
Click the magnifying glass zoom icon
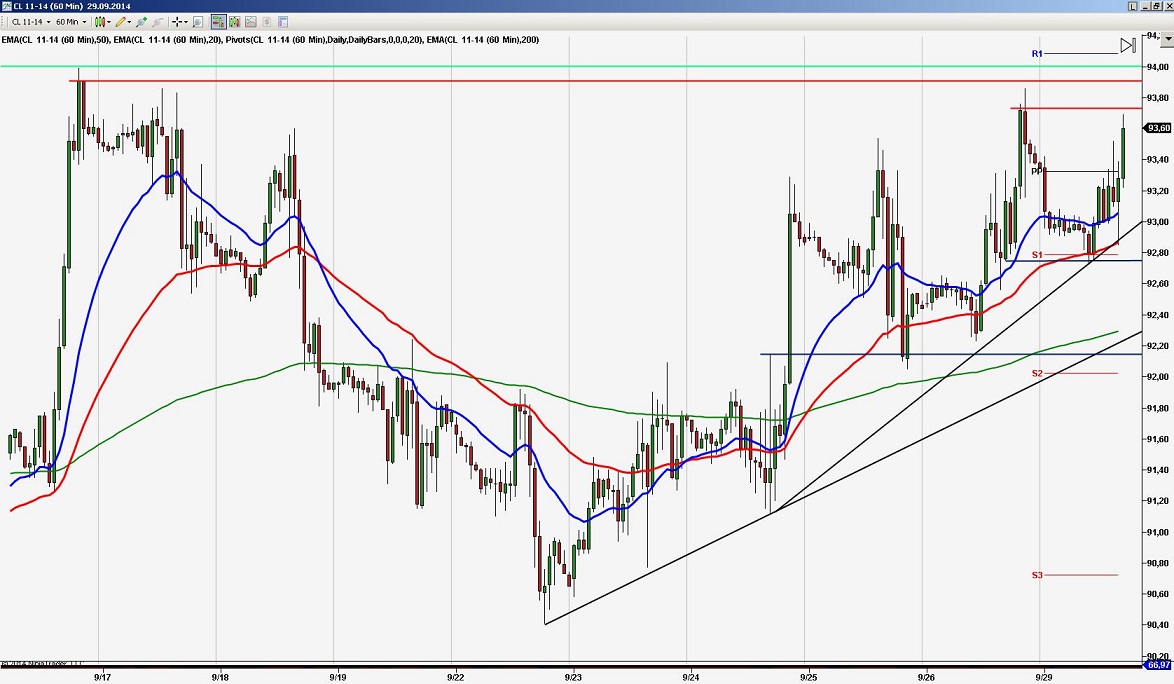click(197, 22)
